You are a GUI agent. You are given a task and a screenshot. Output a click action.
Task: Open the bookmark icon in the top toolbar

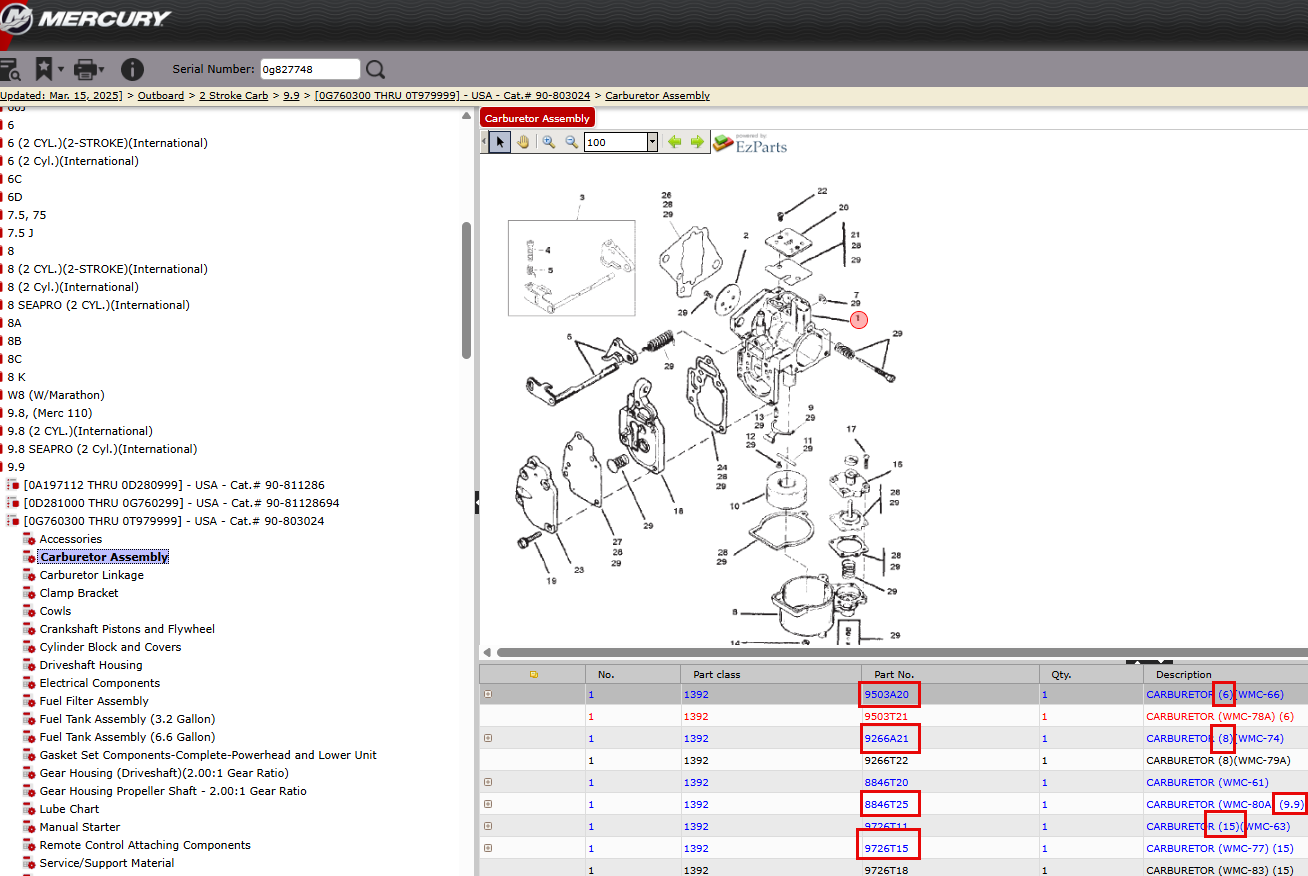coord(44,69)
